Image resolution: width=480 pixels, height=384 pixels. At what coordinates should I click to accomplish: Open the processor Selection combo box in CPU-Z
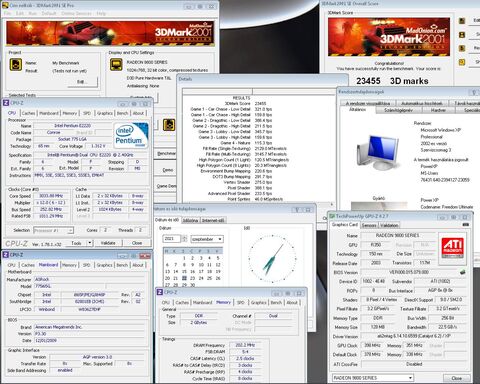53,230
